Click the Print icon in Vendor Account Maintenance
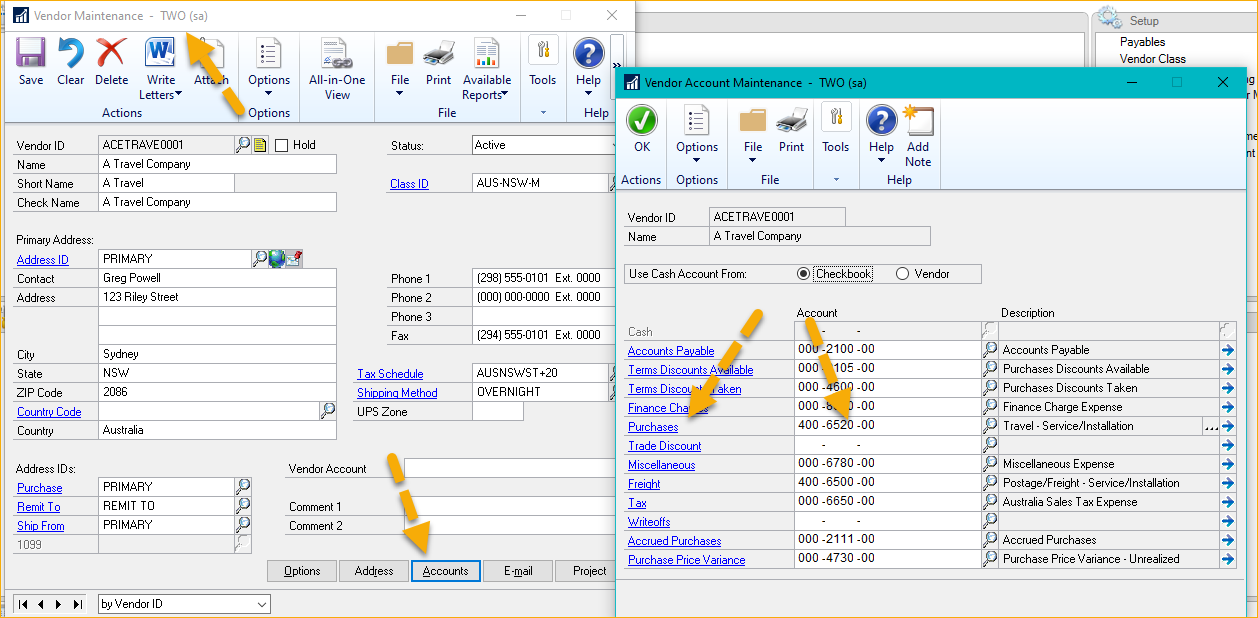The image size is (1258, 618). pyautogui.click(x=791, y=128)
